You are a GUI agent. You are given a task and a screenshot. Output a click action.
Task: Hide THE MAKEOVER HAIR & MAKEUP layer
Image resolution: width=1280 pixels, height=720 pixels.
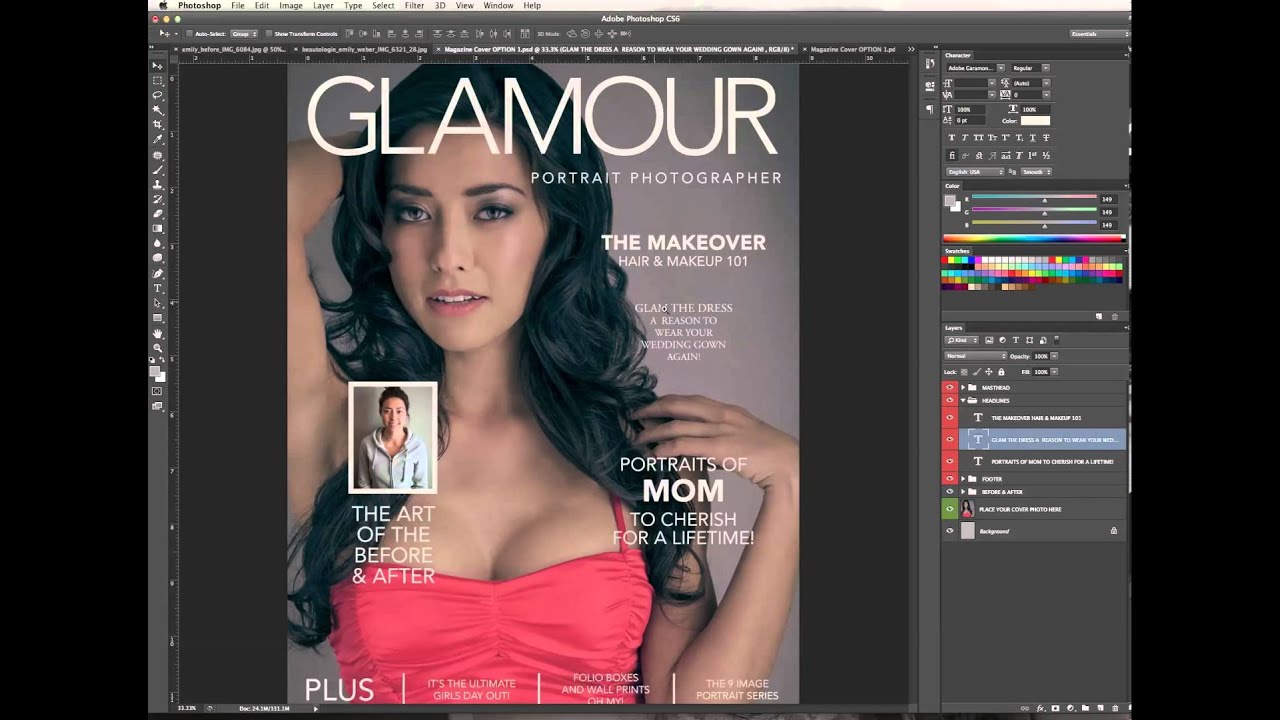point(950,418)
